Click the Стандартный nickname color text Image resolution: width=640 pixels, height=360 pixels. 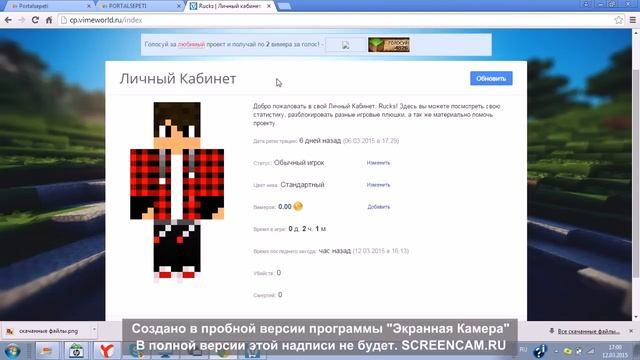[x=302, y=185]
